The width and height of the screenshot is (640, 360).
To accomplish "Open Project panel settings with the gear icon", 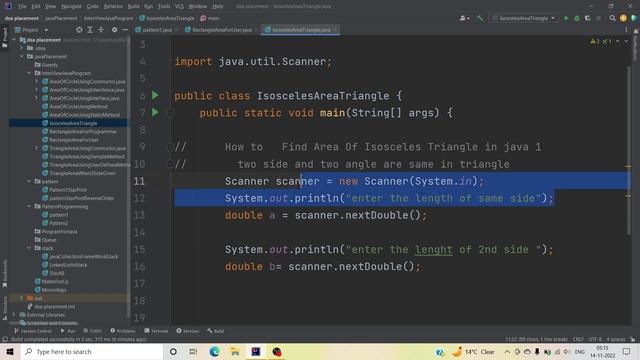I will pyautogui.click(x=114, y=30).
